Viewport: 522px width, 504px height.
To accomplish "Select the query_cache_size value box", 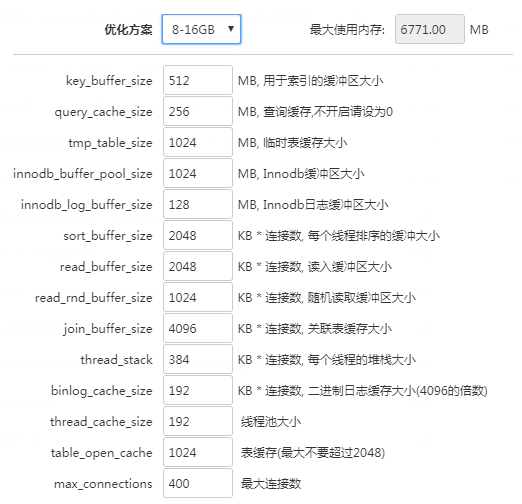I will coord(198,111).
